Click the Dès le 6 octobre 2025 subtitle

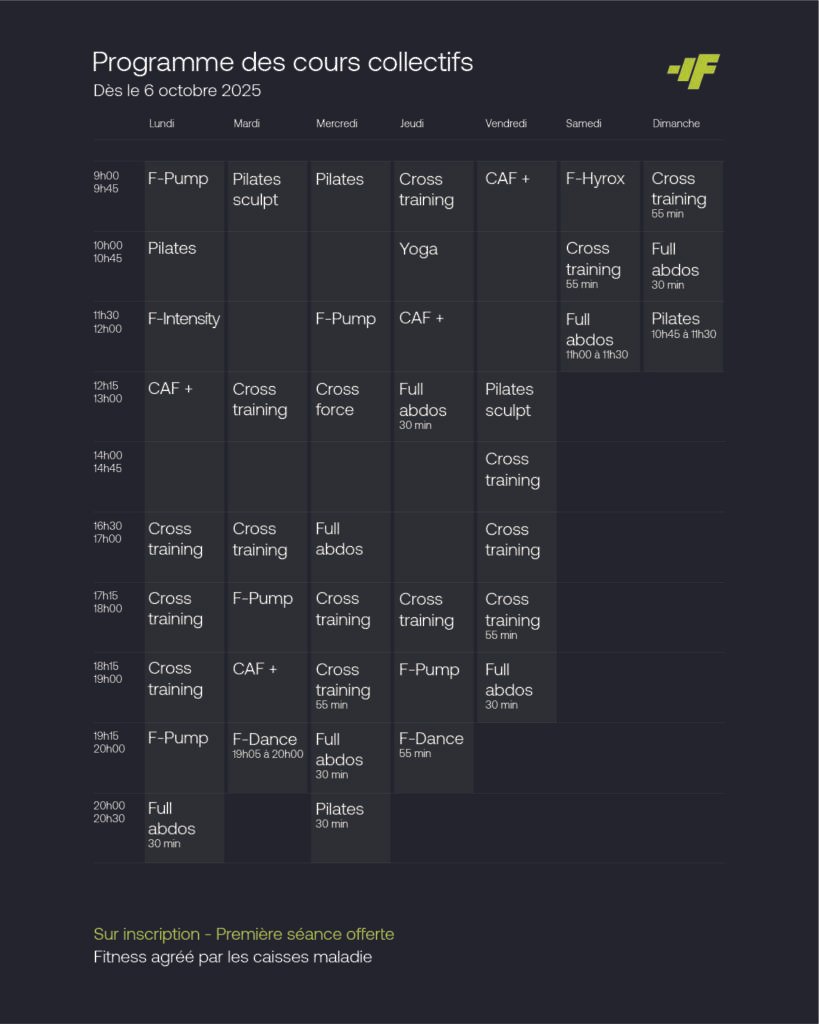176,91
